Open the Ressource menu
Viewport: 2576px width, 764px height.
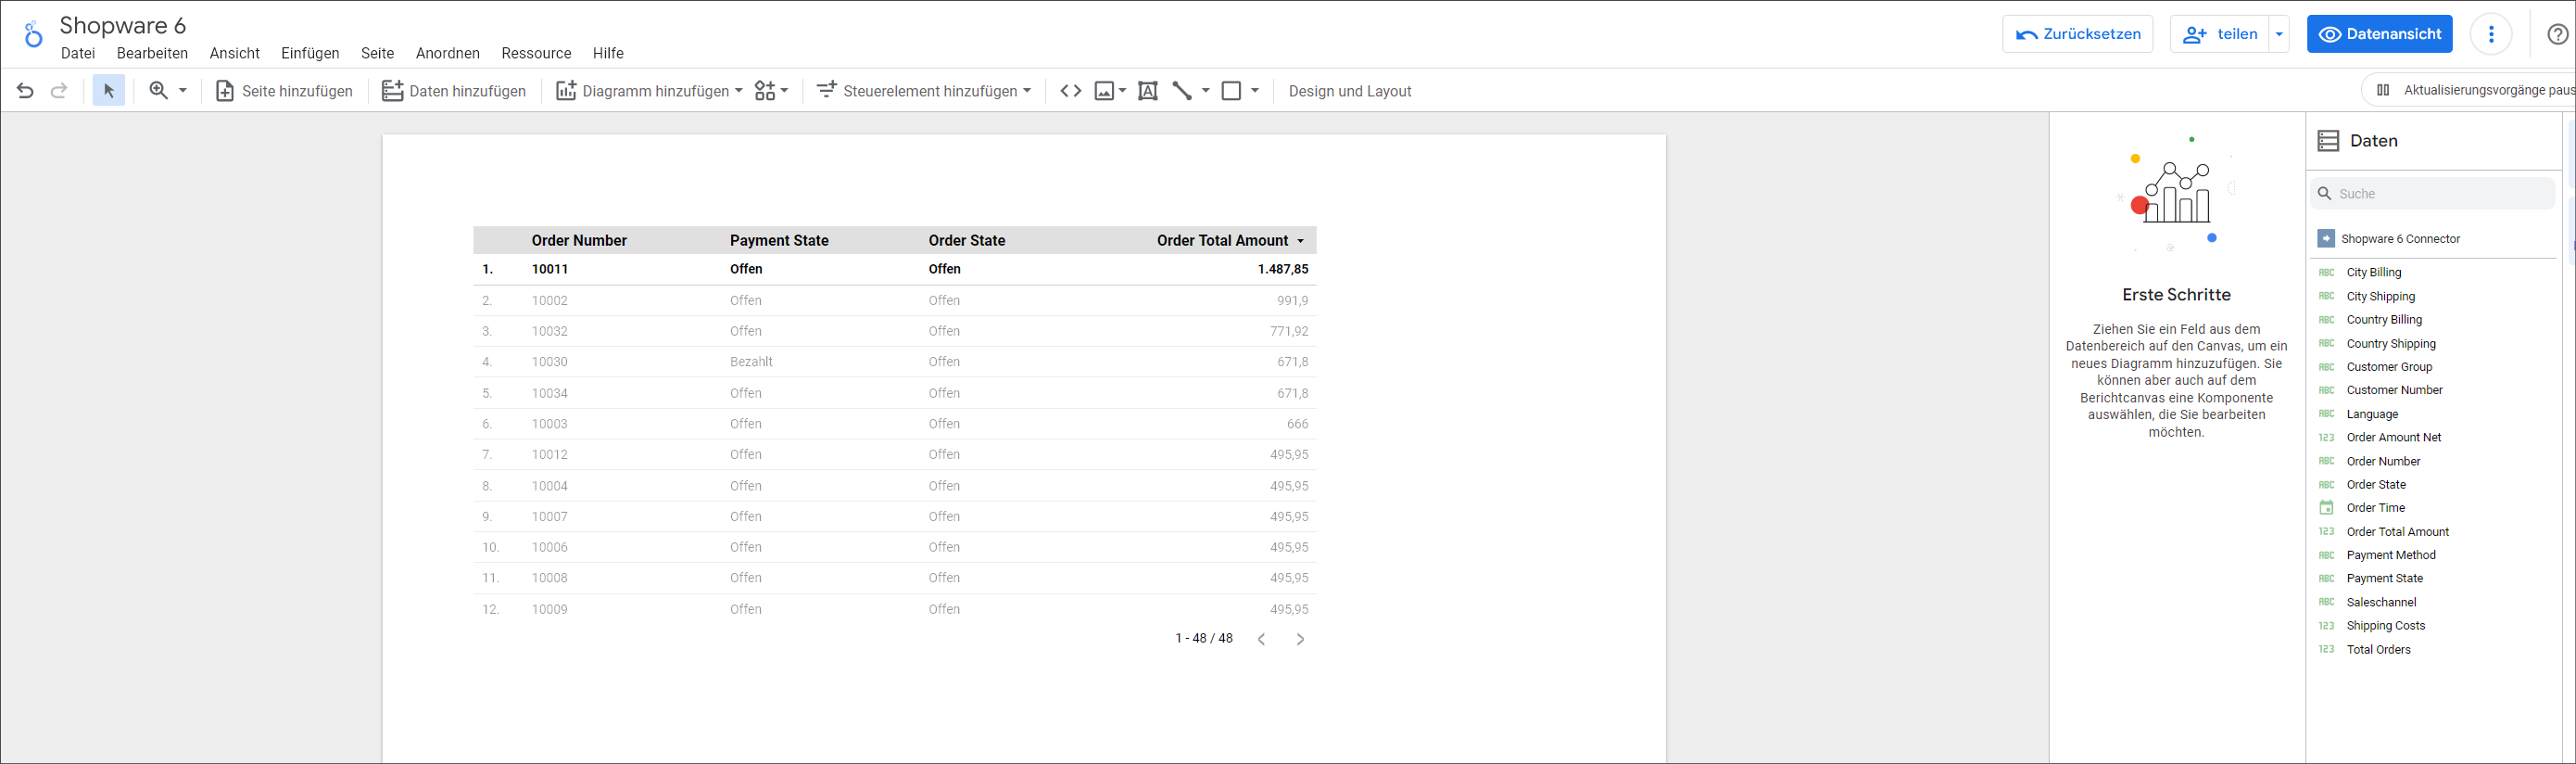536,53
